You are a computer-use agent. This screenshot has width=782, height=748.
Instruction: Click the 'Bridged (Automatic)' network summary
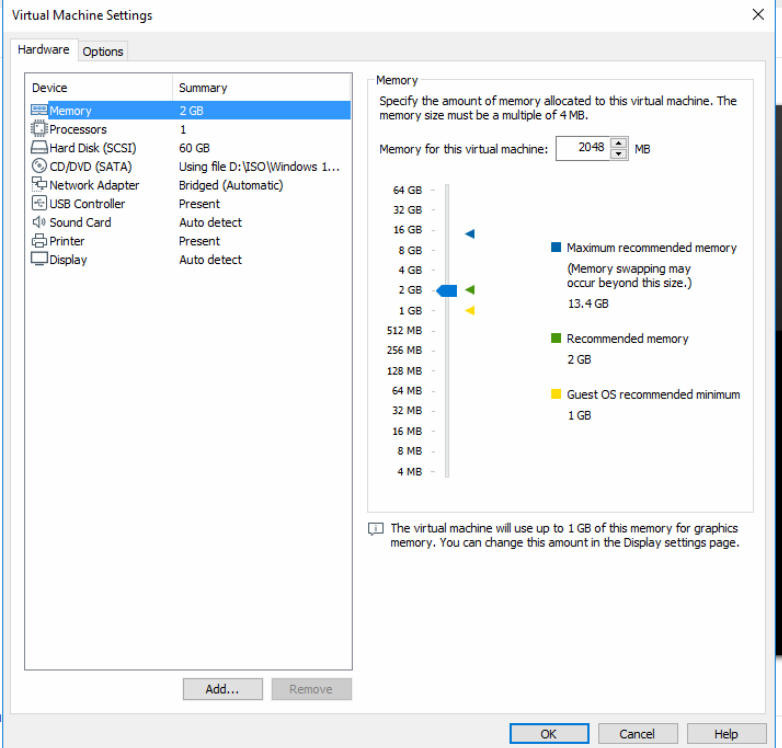[231, 185]
